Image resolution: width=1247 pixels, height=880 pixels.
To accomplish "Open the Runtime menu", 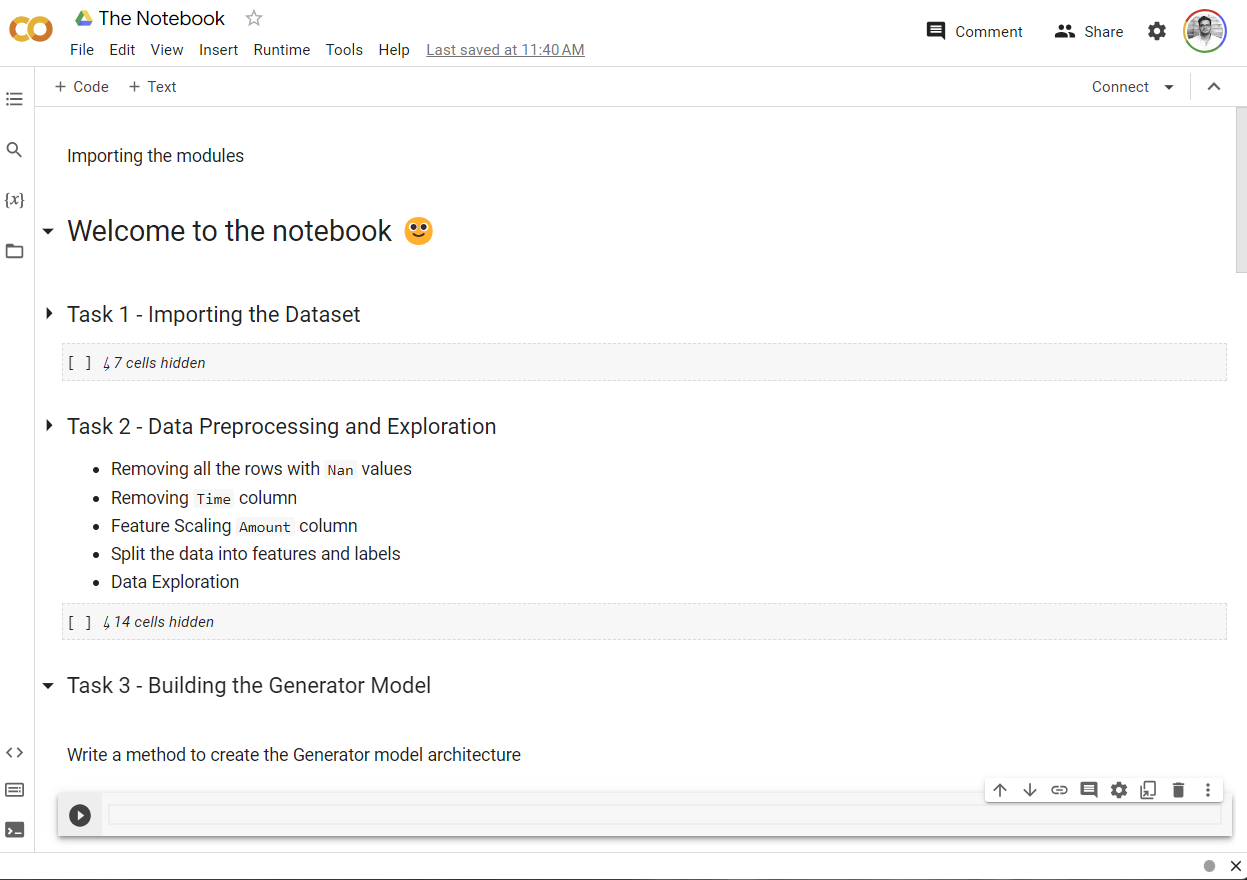I will [281, 50].
